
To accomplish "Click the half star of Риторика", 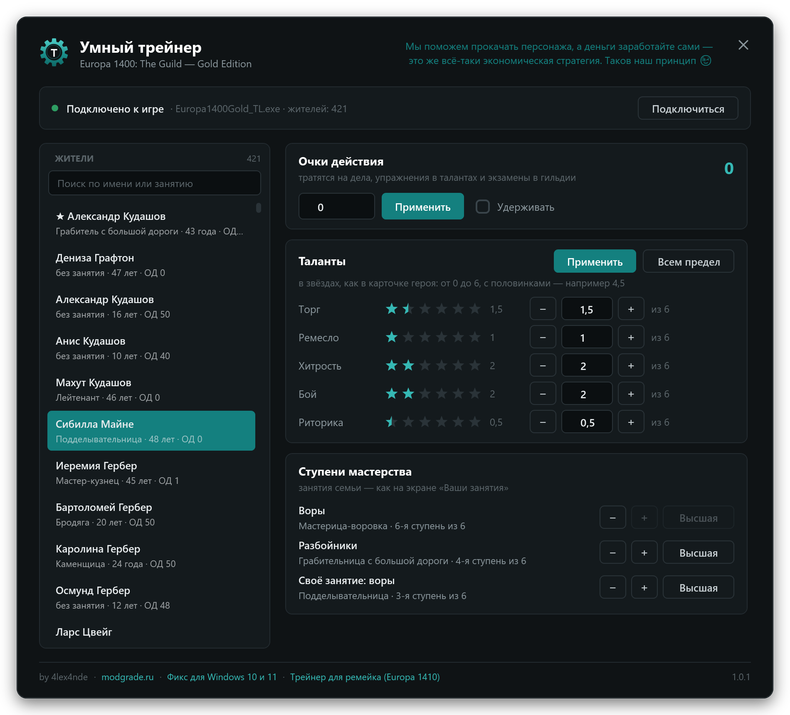I will 391,421.
